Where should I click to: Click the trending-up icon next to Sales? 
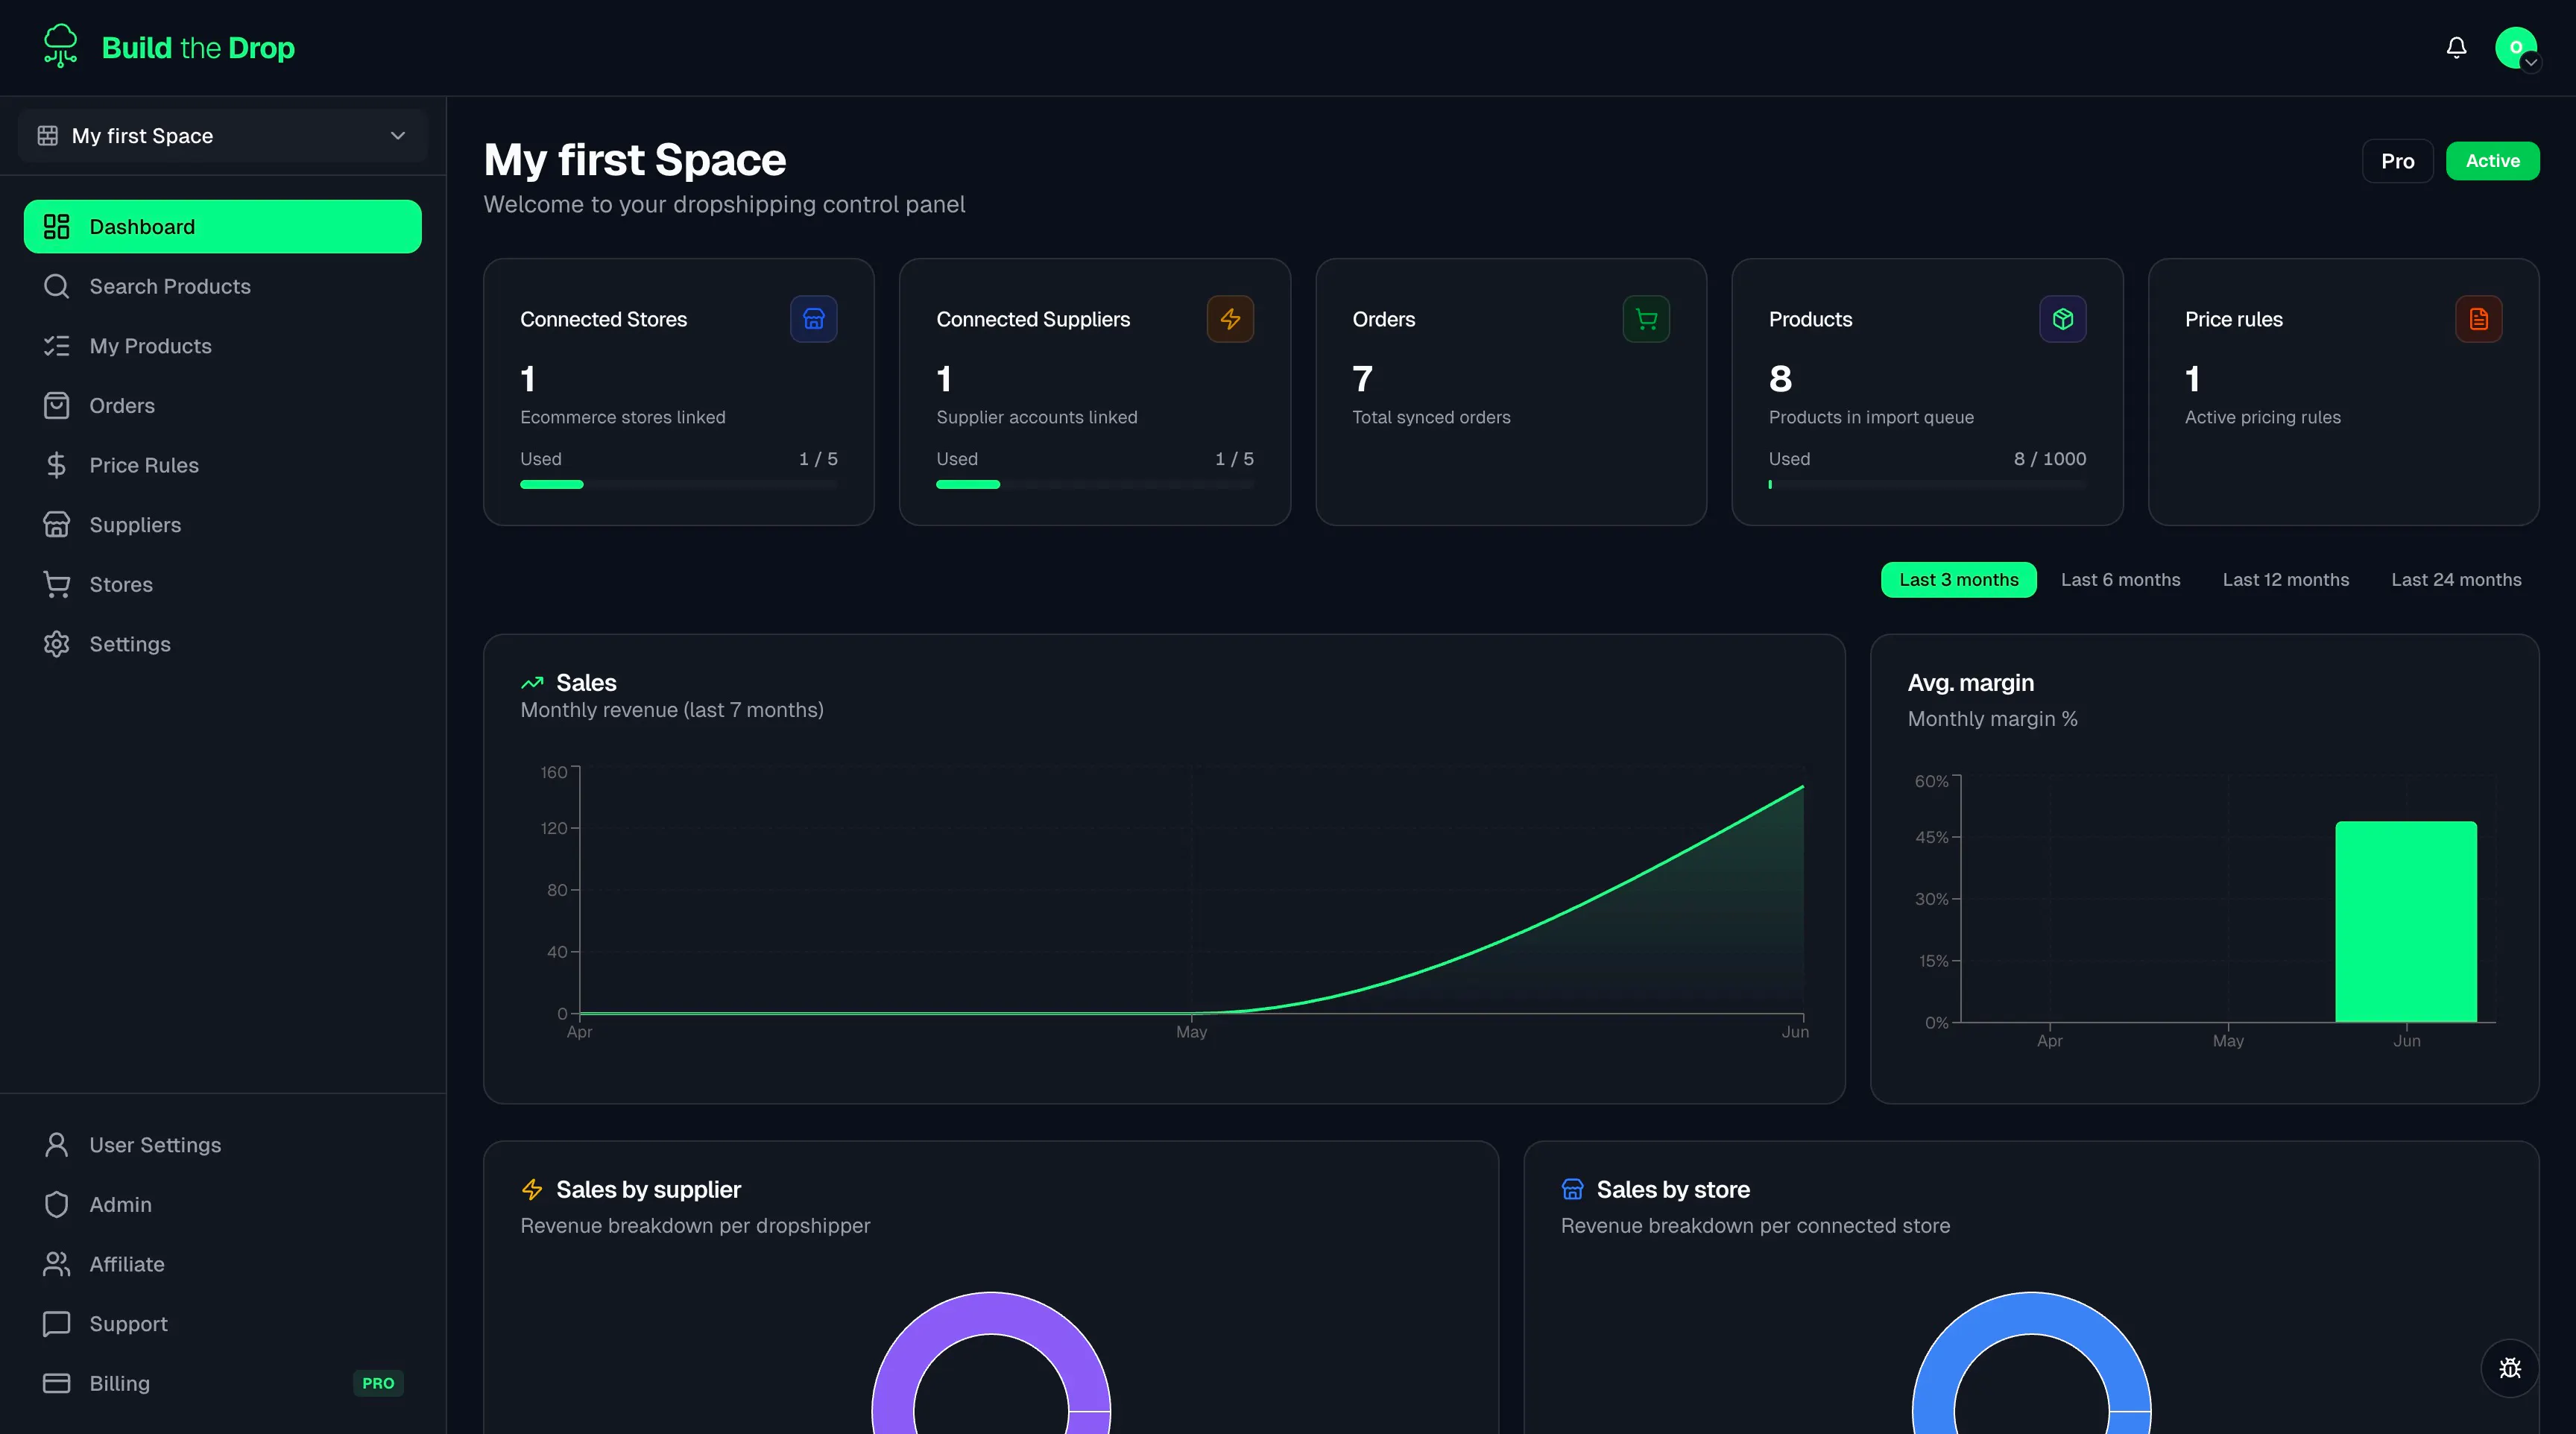click(532, 683)
